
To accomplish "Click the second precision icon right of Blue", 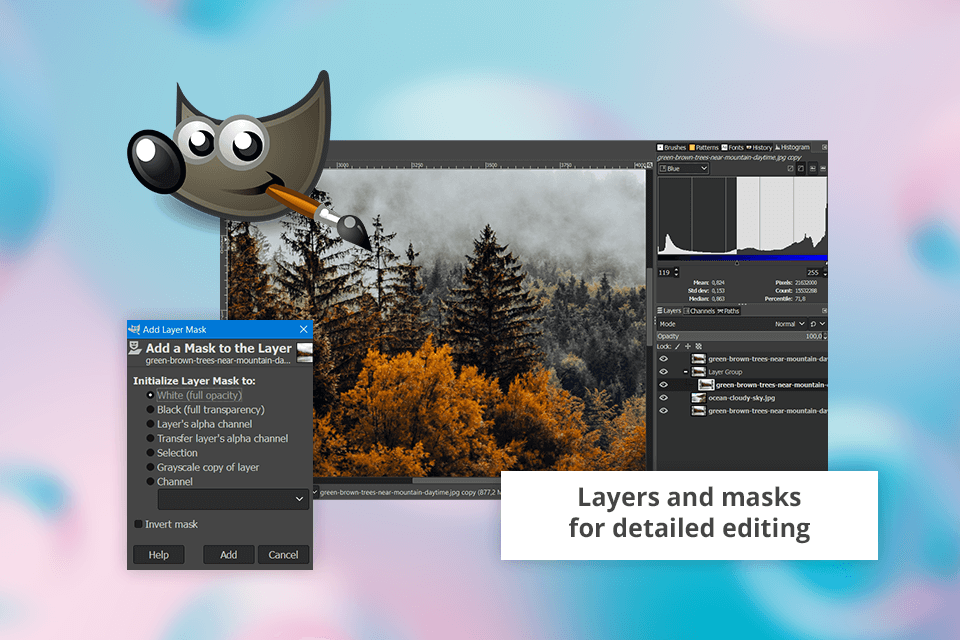I will (801, 168).
